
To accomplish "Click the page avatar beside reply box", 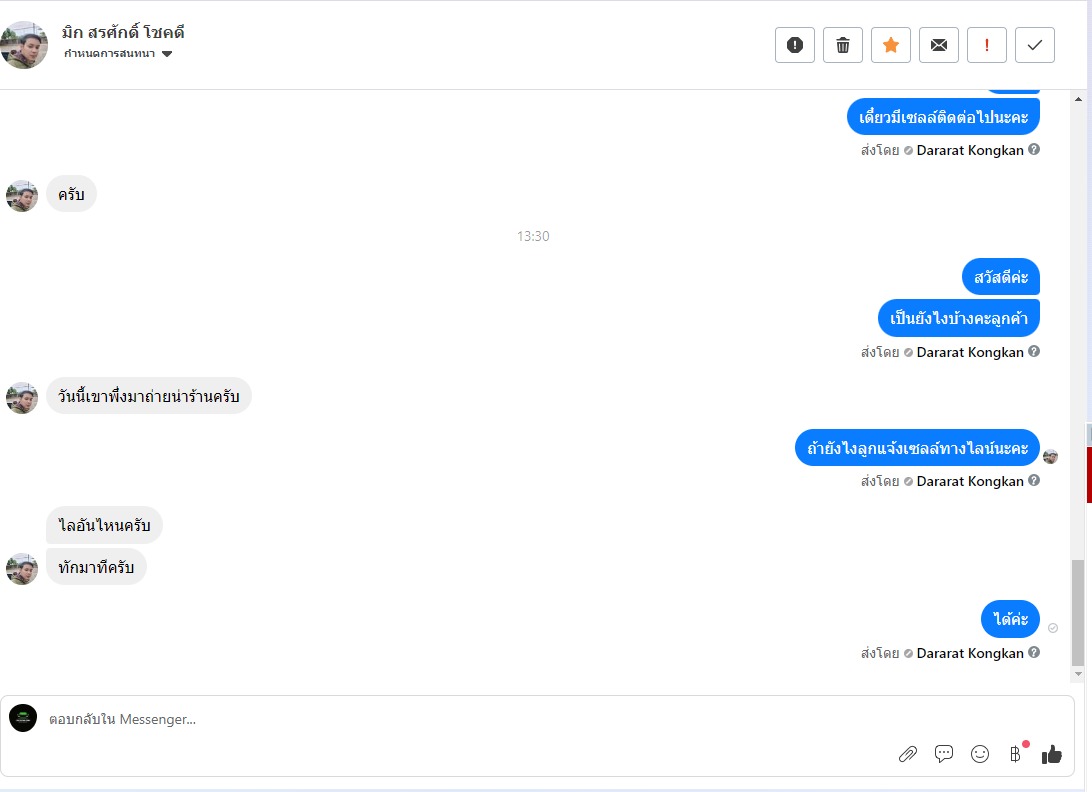I will tap(23, 718).
